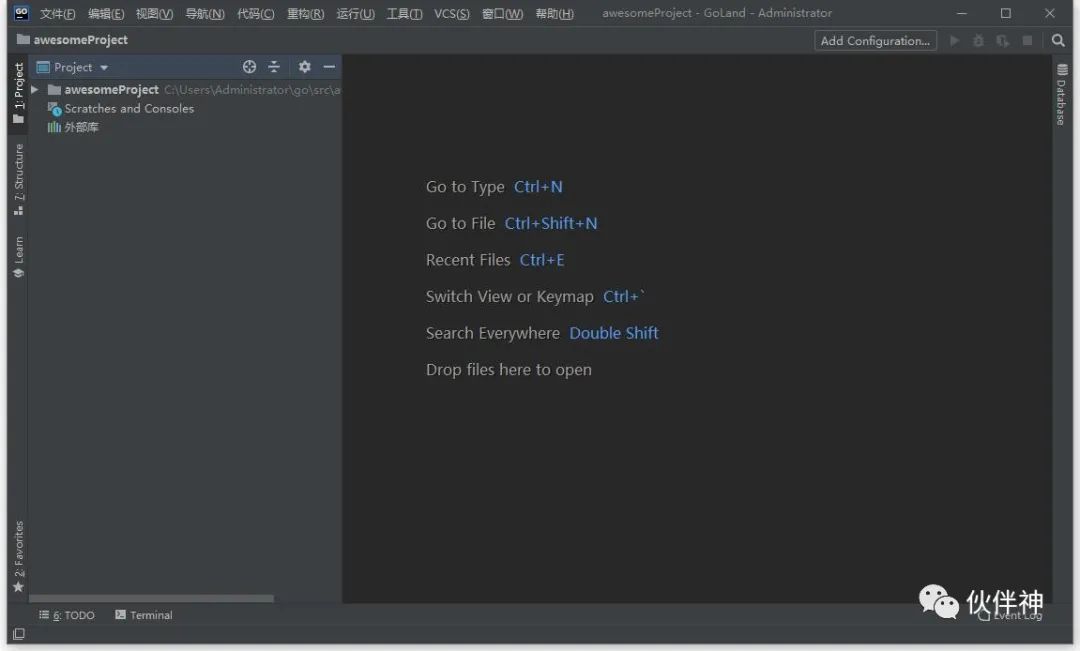Click the tool windows toggle icon
This screenshot has height=651, width=1080.
click(19, 634)
